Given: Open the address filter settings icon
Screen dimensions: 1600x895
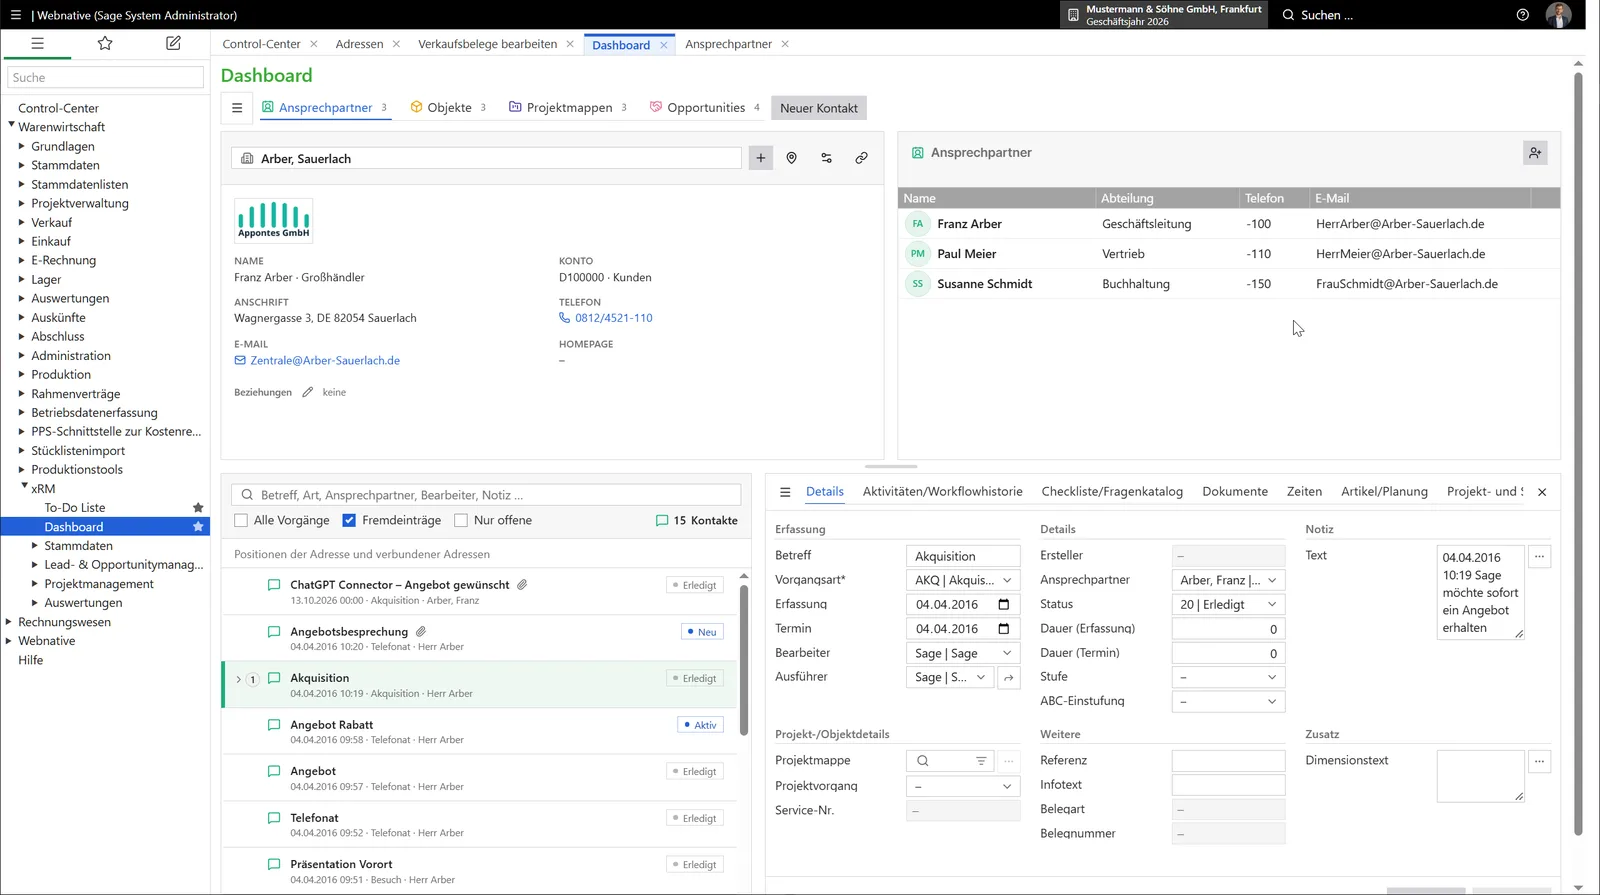Looking at the screenshot, I should pos(827,158).
